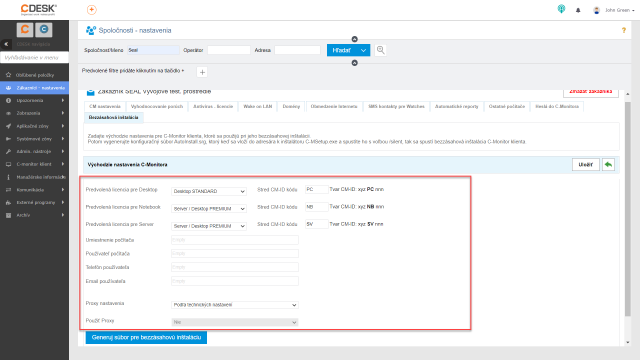
Task: Click Generuj súbor pre bezzásahovú inštaláciu
Action: coord(146,338)
